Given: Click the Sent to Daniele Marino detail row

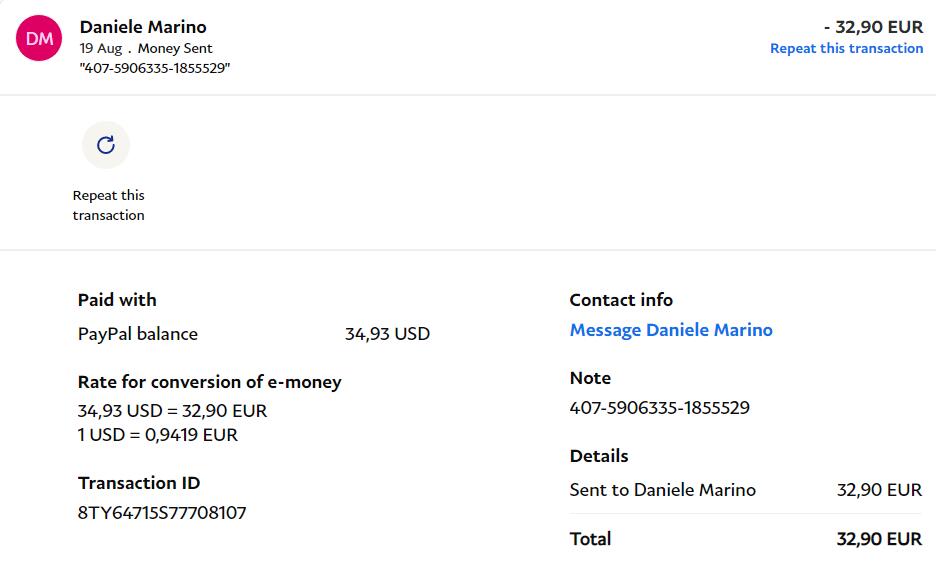Looking at the screenshot, I should tap(663, 490).
